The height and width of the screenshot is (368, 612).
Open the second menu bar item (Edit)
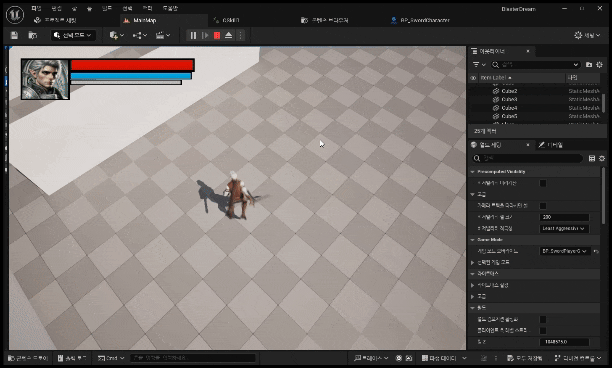tap(57, 8)
